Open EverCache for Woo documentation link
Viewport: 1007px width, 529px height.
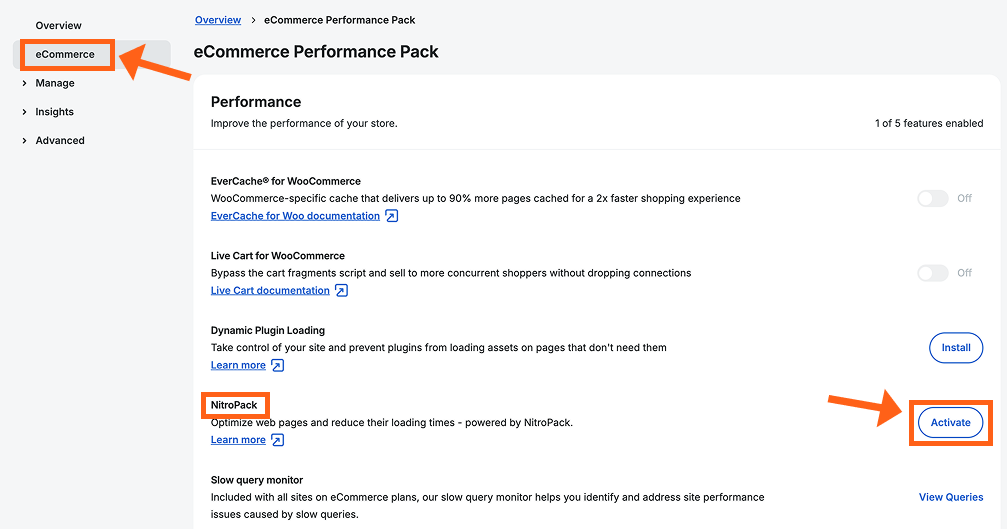coord(295,216)
